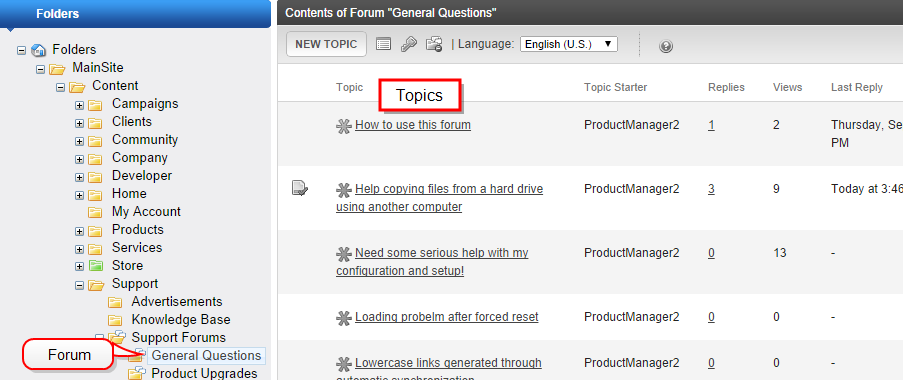Expand the Campaigns folder node
903x380 pixels.
coord(79,106)
